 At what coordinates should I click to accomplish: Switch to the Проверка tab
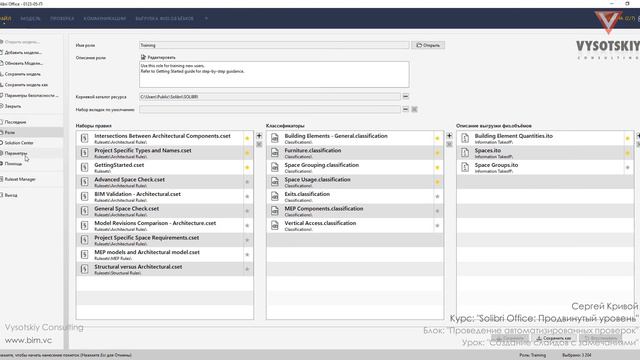coord(62,18)
